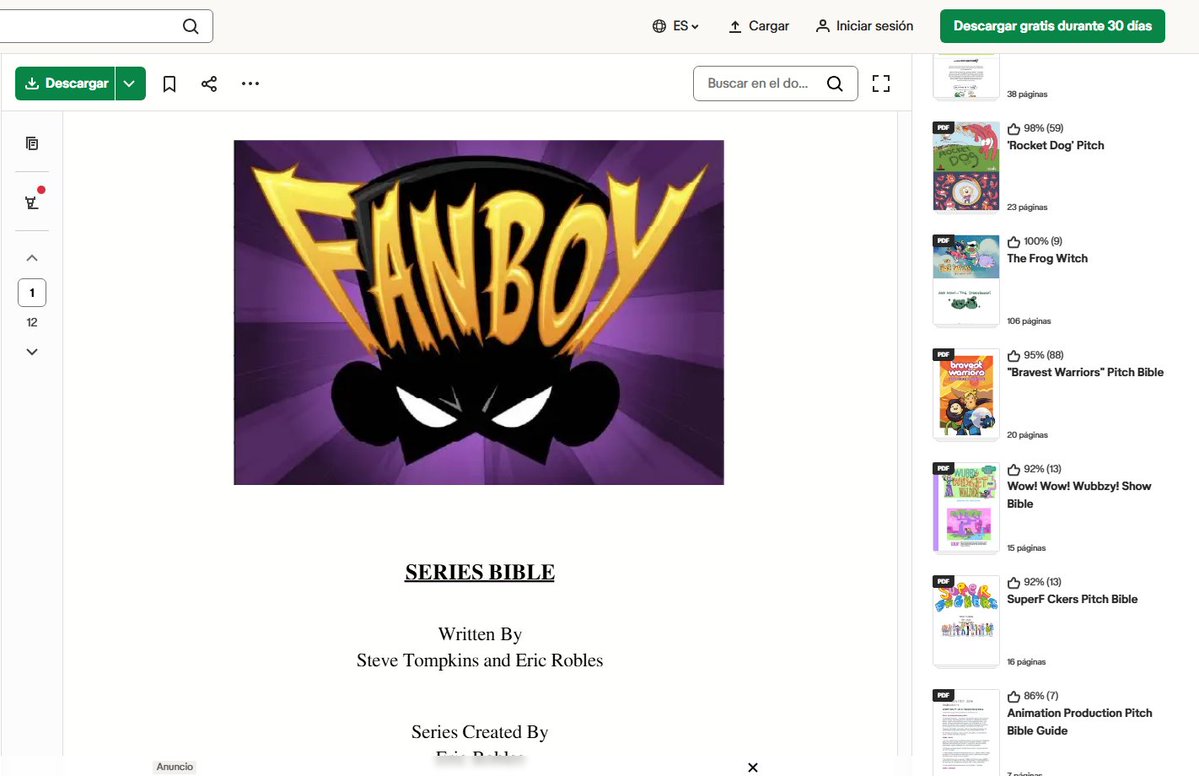Click the '16 páginas' label
Screen dimensions: 1199x776
tap(1026, 662)
